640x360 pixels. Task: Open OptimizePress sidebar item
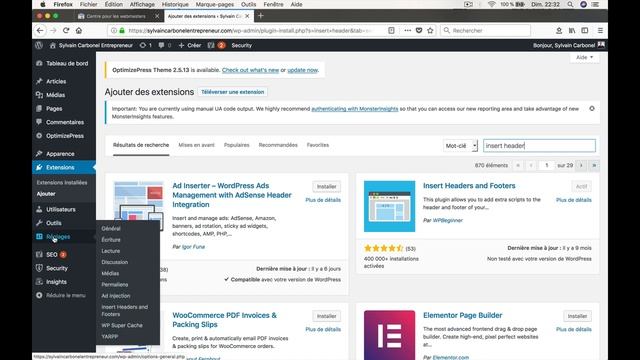coord(64,136)
